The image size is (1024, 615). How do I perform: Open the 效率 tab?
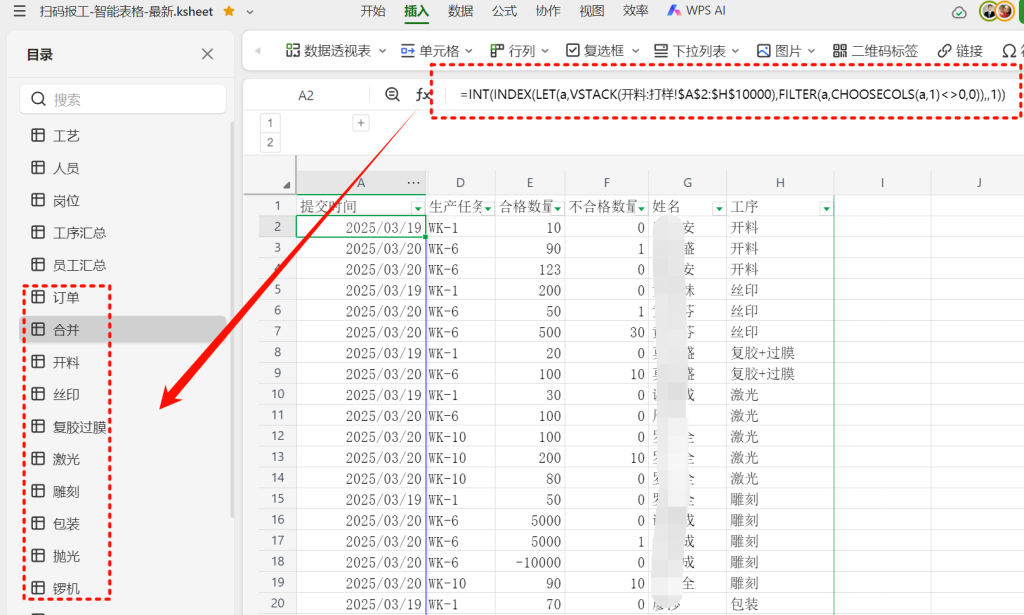tap(635, 11)
